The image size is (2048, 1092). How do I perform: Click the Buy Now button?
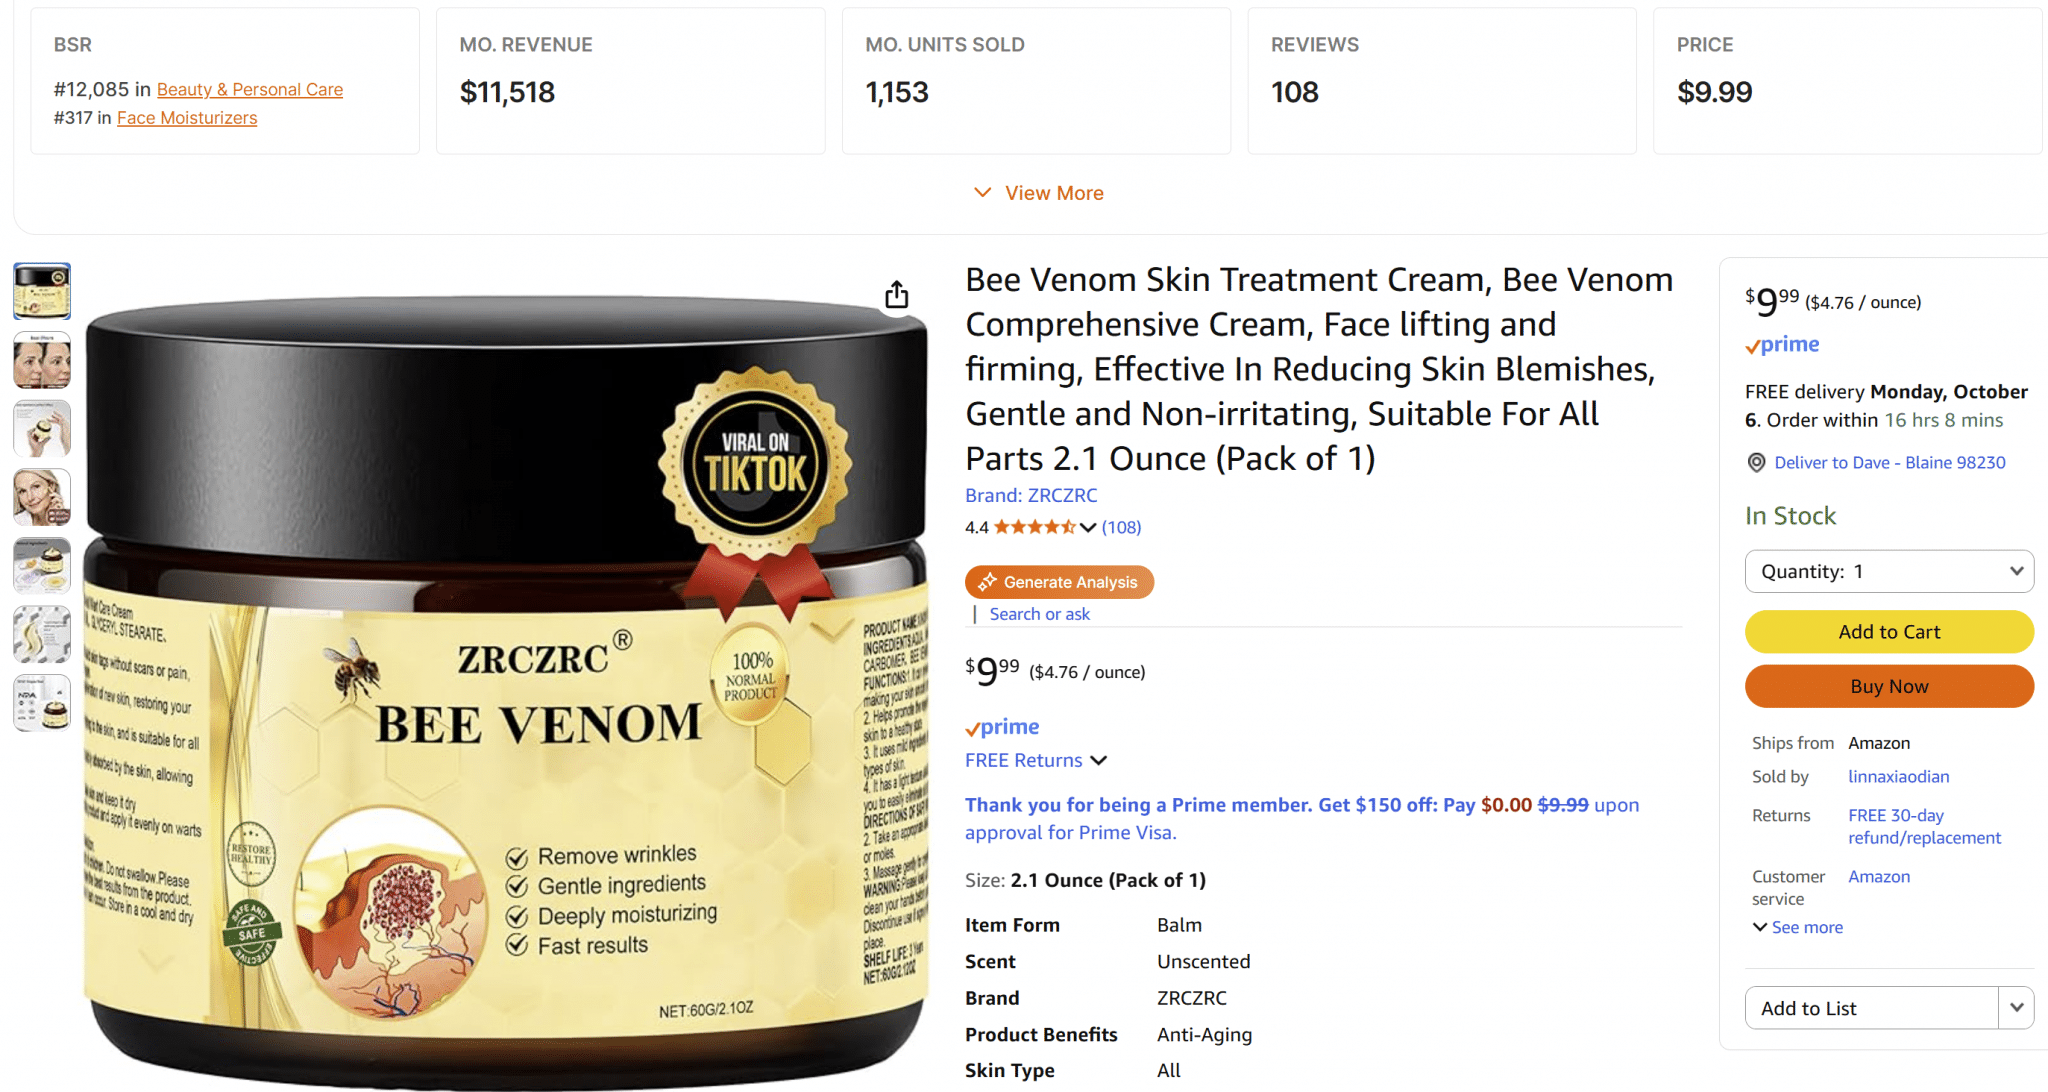tap(1889, 686)
